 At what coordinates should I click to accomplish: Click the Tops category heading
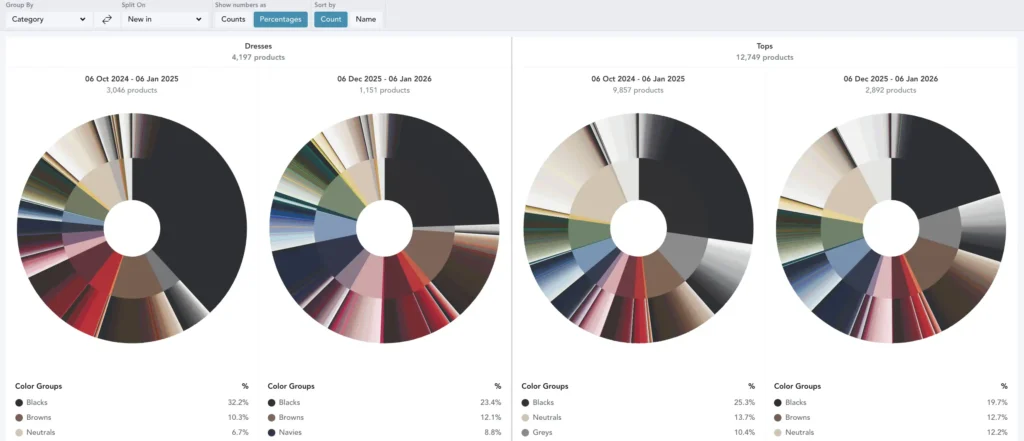coord(765,46)
